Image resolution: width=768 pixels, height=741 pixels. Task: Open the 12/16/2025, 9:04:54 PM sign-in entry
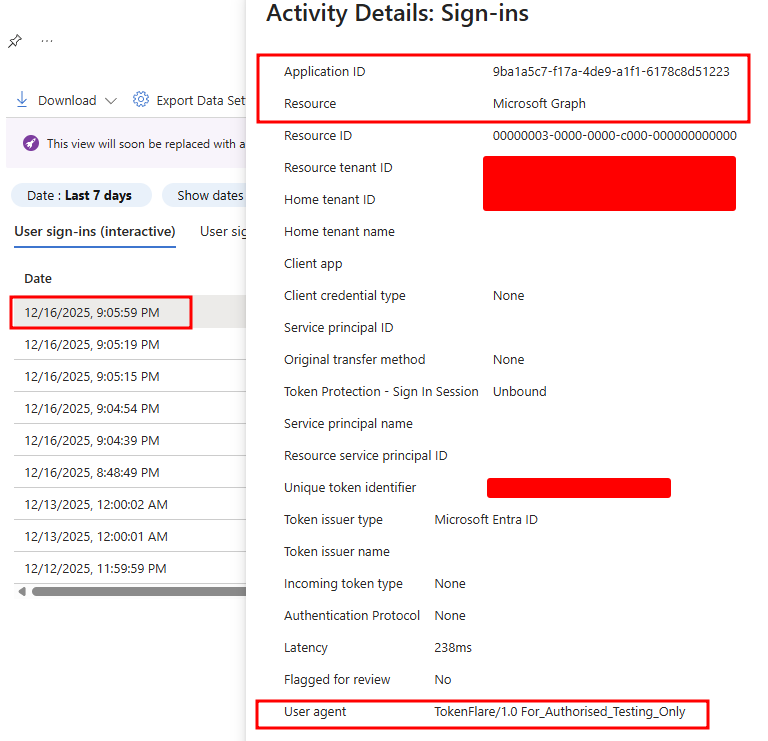92,408
